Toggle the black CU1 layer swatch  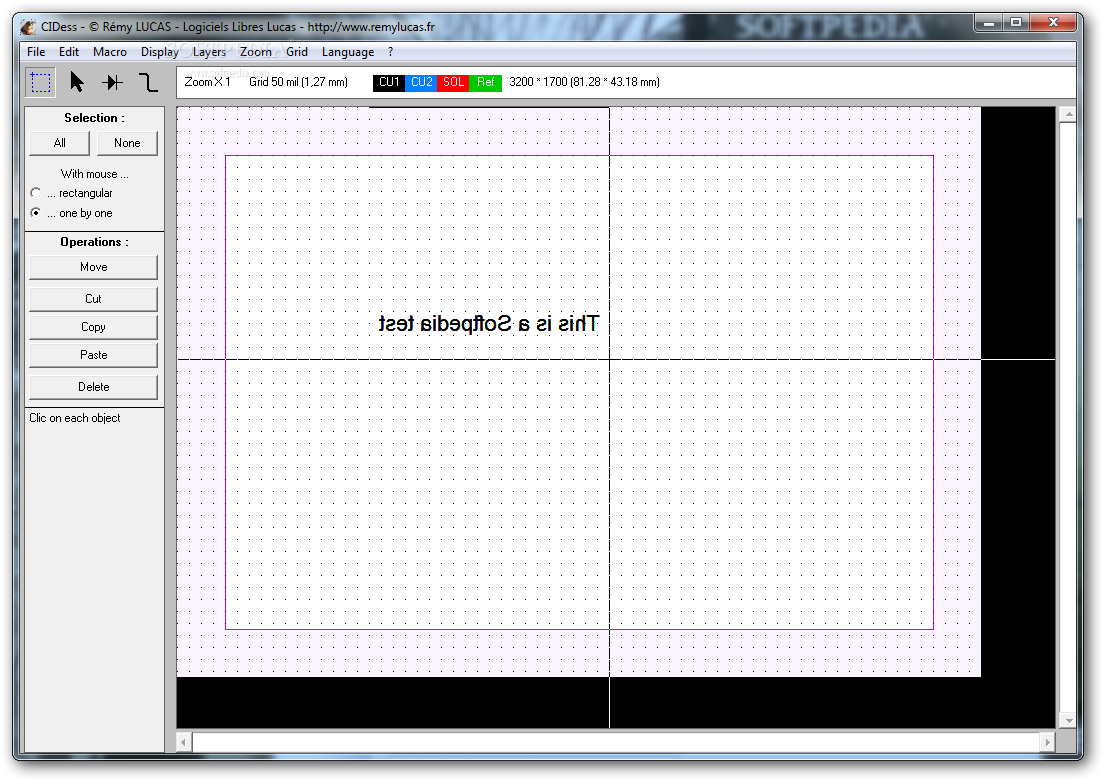click(x=389, y=82)
